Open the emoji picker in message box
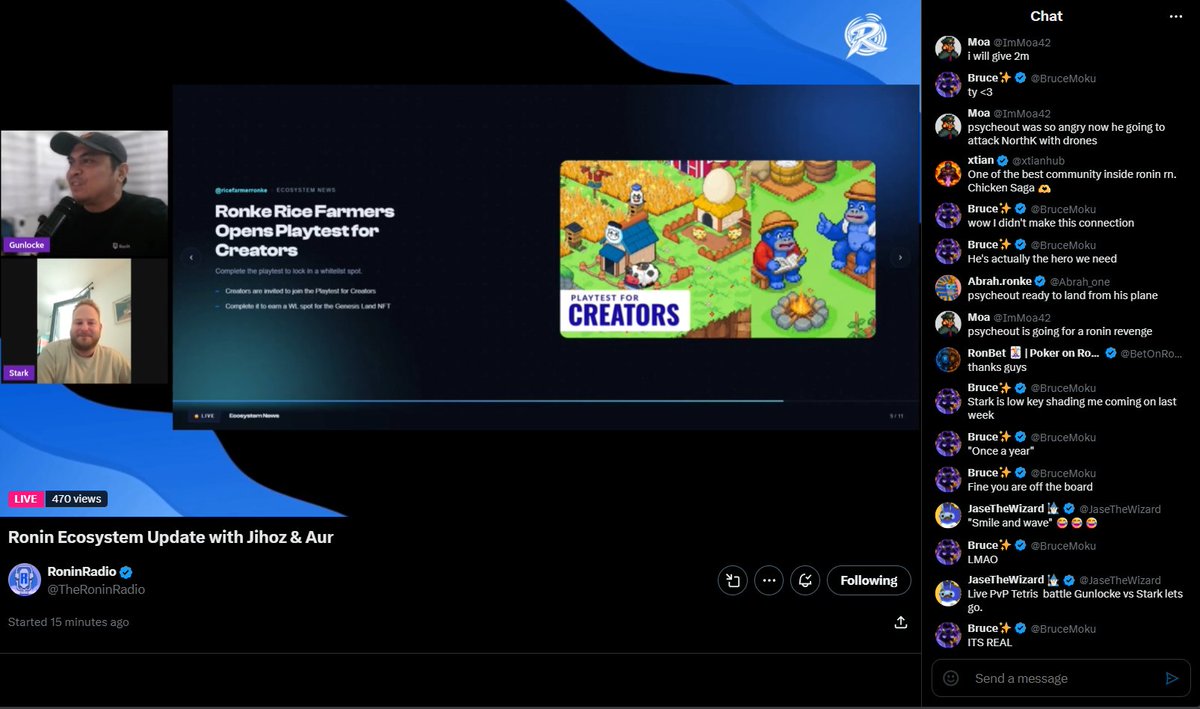Screen dimensions: 1200x709 click(x=951, y=678)
